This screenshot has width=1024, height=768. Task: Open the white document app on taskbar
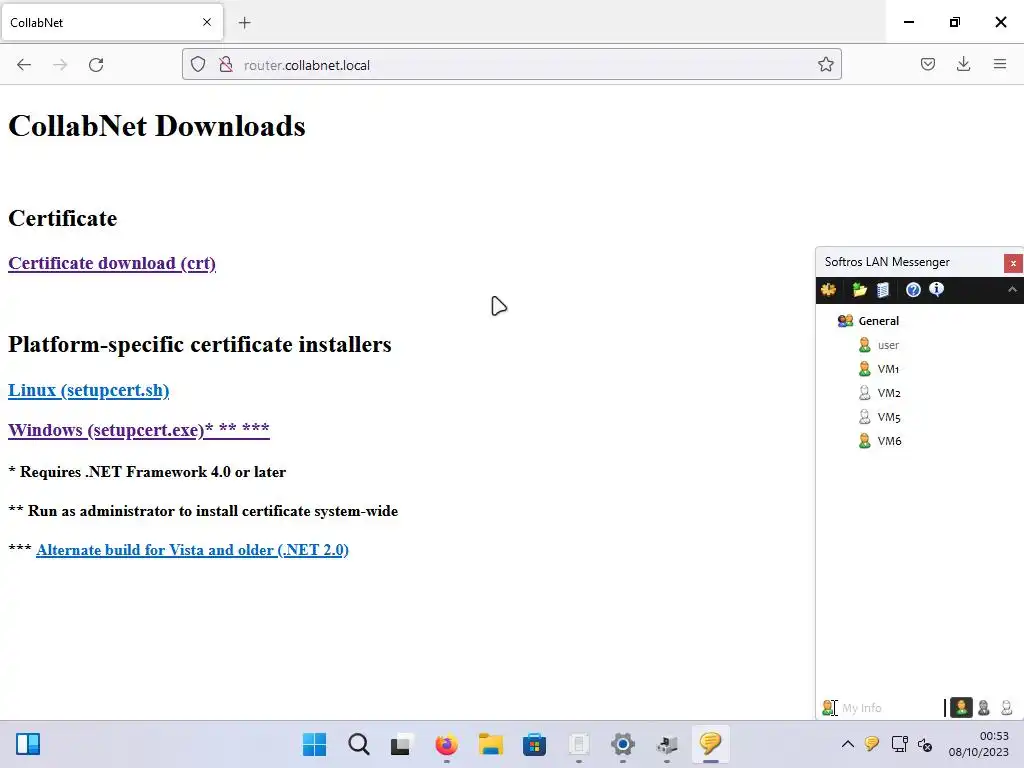(579, 744)
